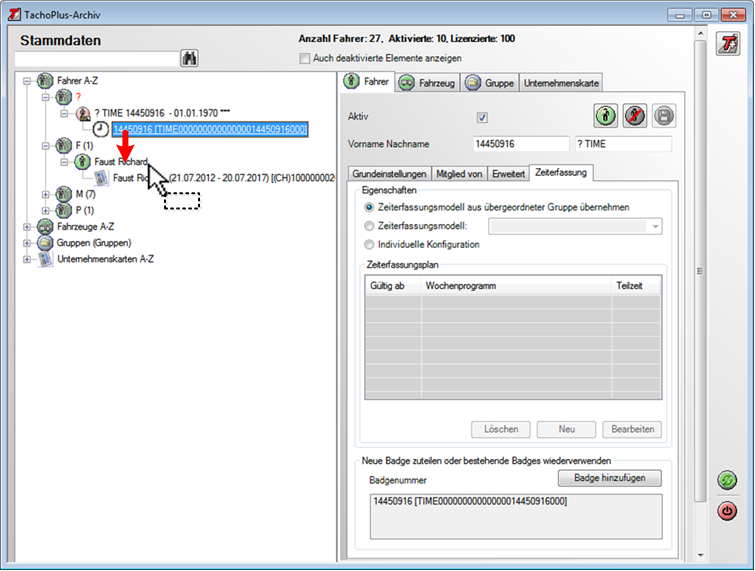This screenshot has width=755, height=571.
Task: Click the Gültig ab column header
Action: pyautogui.click(x=393, y=286)
